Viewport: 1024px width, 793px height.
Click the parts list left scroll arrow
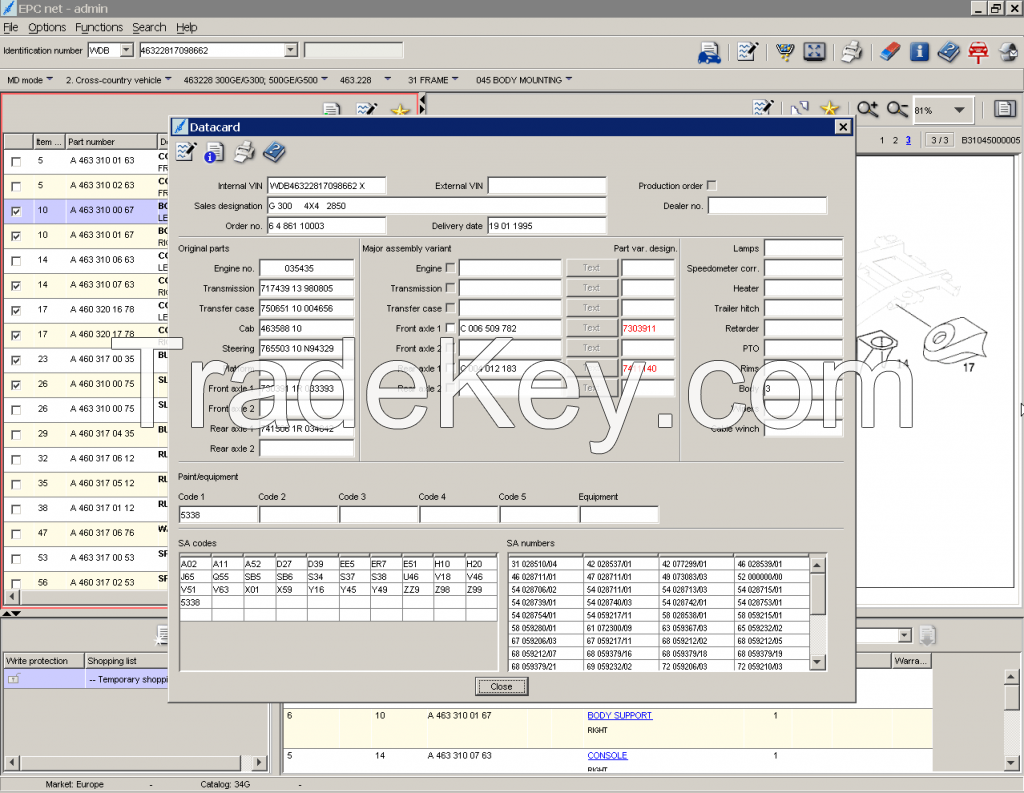[12, 596]
